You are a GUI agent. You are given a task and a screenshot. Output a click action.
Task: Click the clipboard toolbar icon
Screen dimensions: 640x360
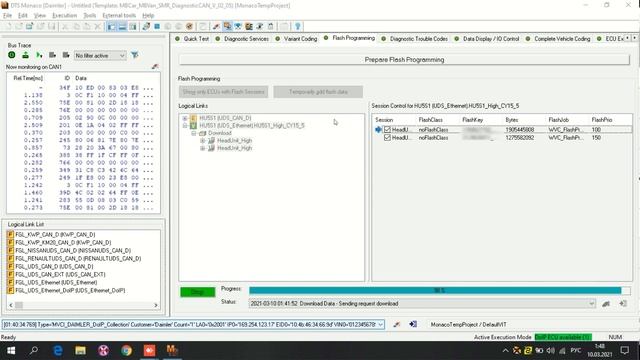tap(270, 27)
